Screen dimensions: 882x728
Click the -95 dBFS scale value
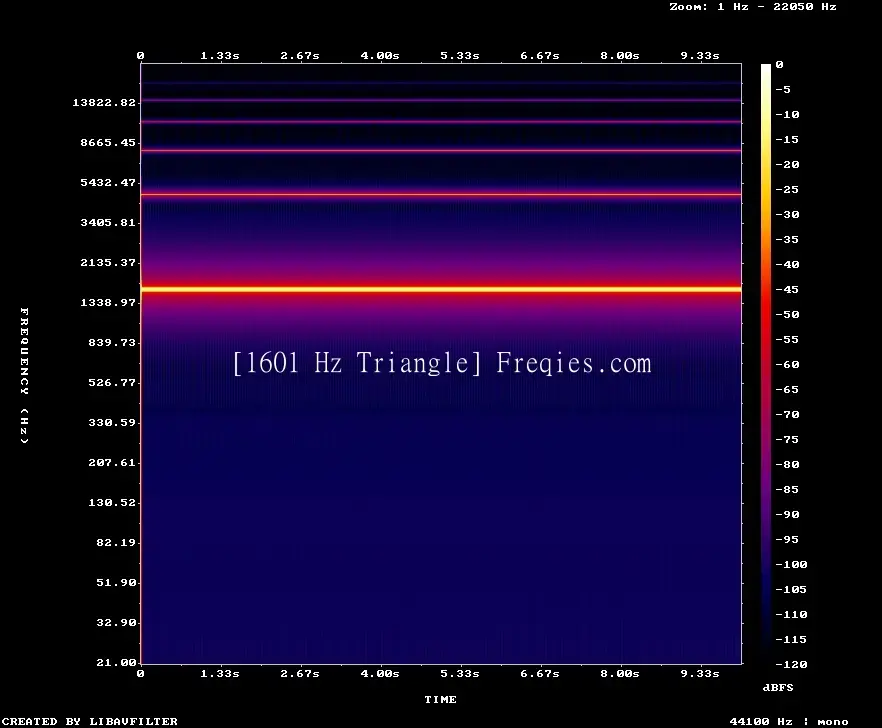787,540
